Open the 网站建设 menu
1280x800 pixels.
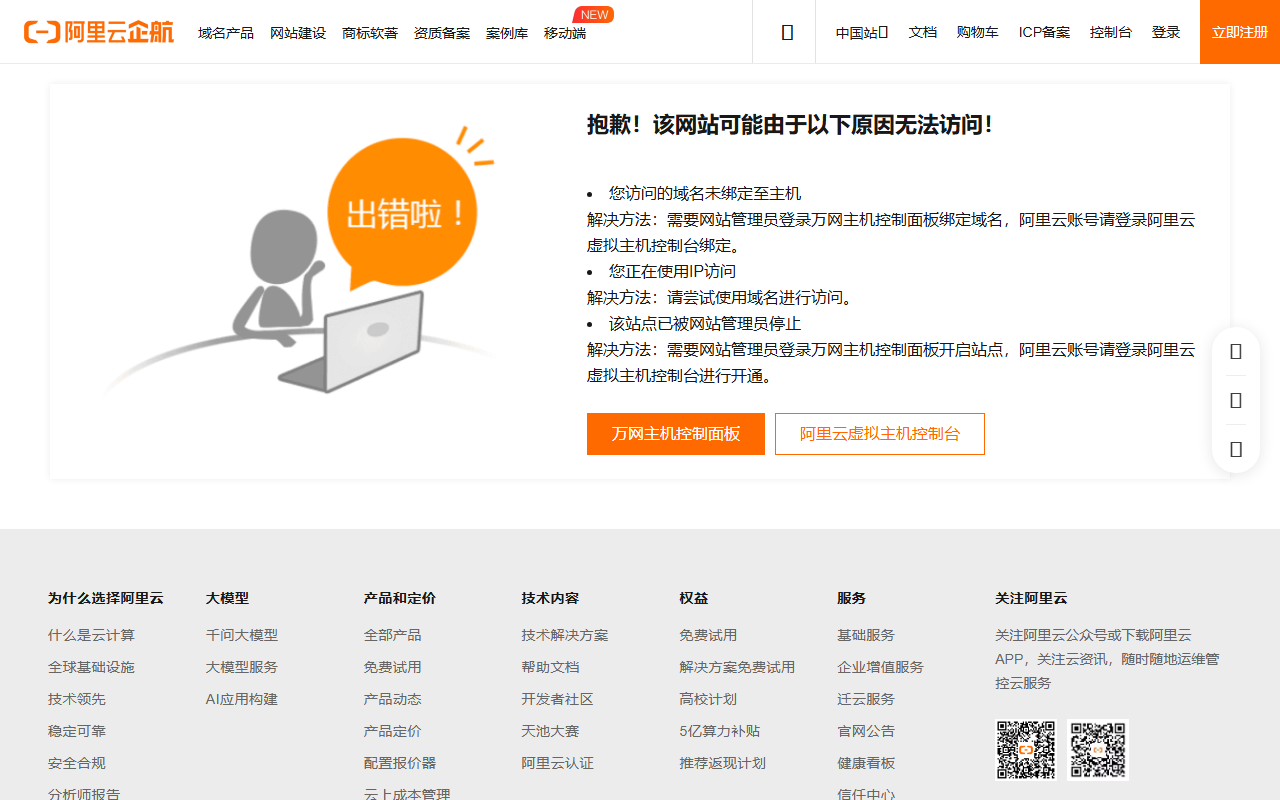click(298, 33)
